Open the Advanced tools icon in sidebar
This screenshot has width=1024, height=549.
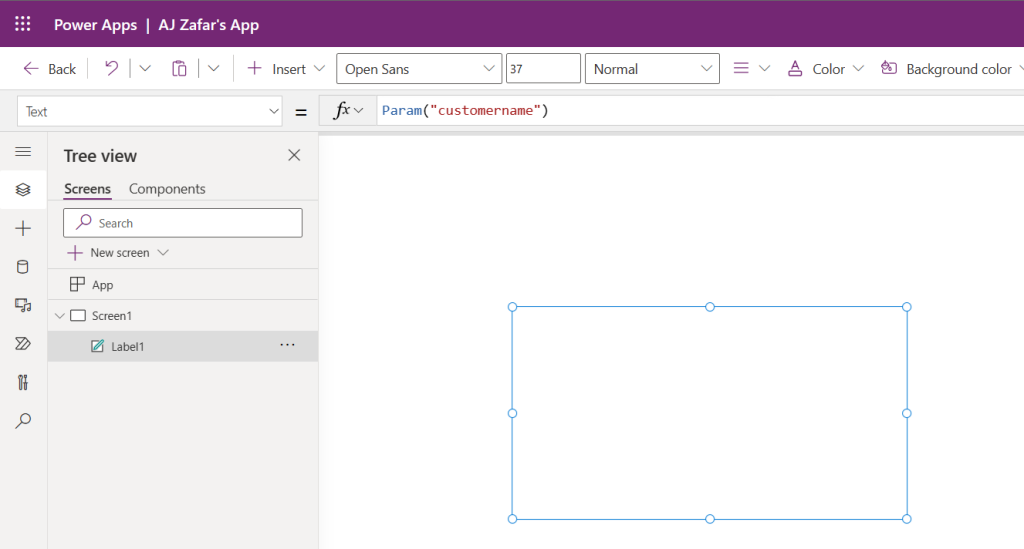(23, 382)
